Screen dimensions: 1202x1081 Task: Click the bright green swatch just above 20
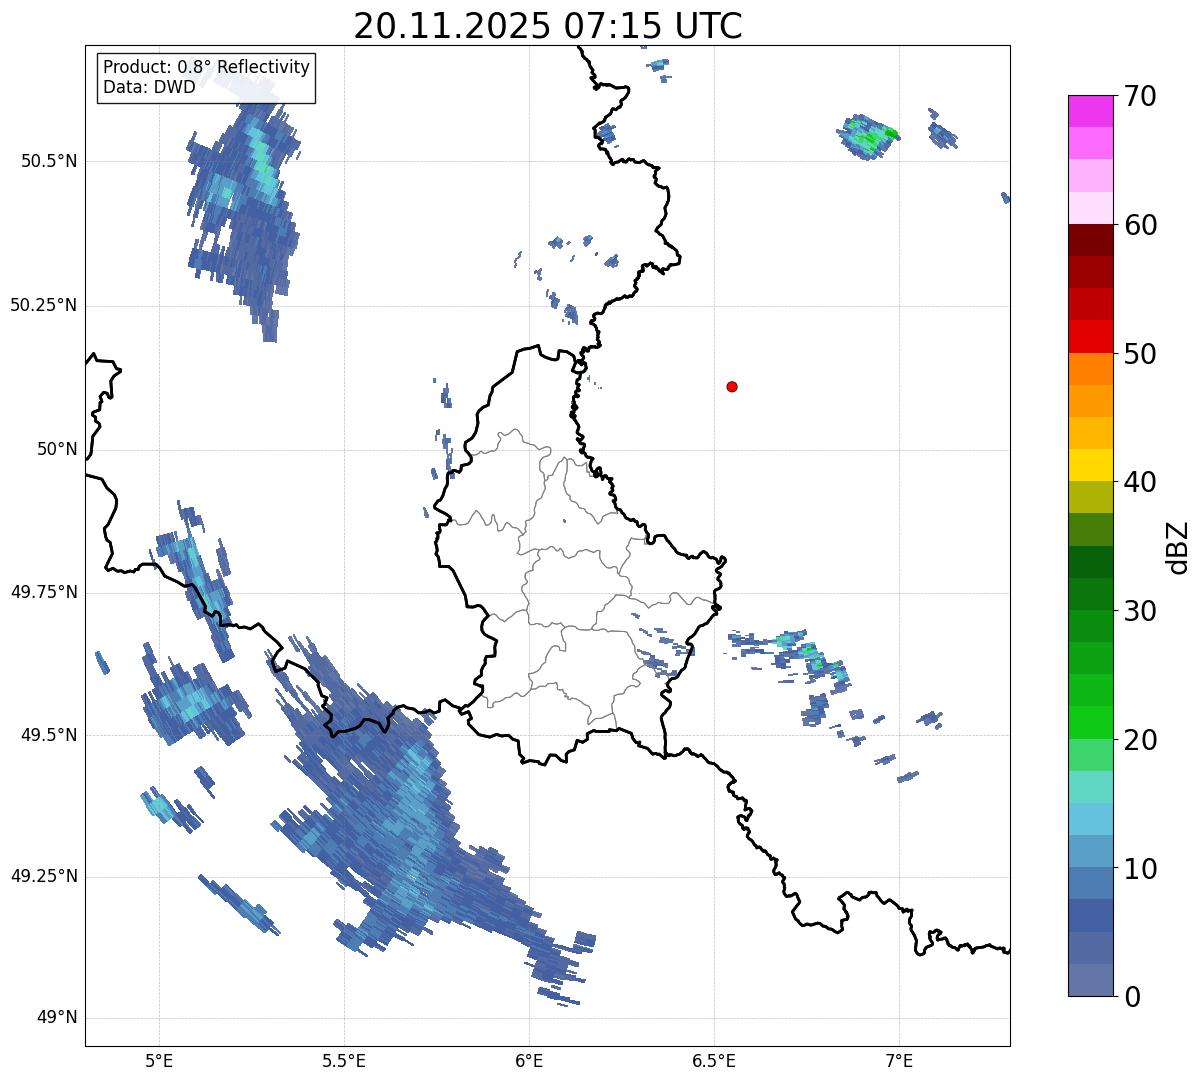tap(1090, 722)
